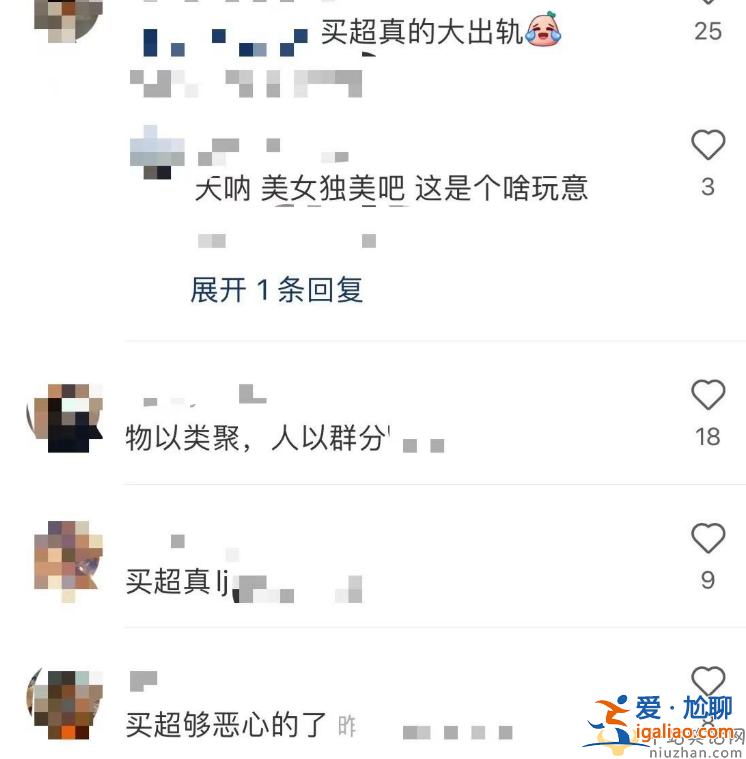
Task: Like the 买超够恶心的了 comment
Action: point(707,680)
